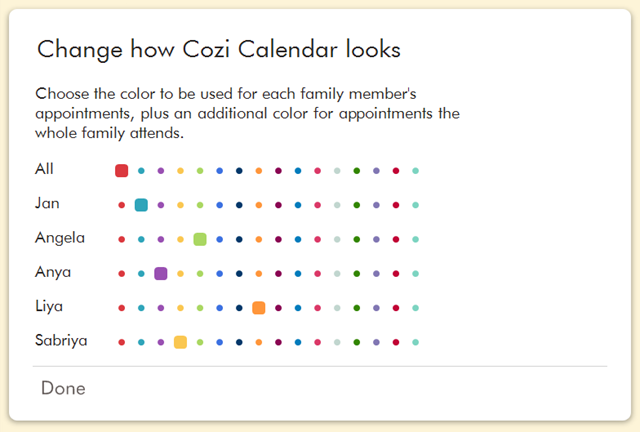Click Liya's selected orange square
Image resolution: width=640 pixels, height=432 pixels.
click(x=259, y=308)
